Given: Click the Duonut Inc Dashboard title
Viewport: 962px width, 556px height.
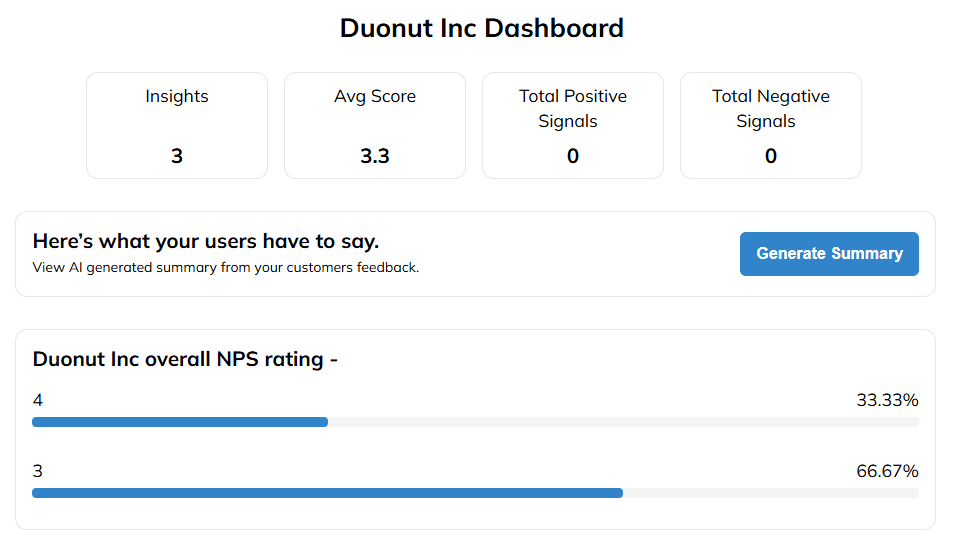Looking at the screenshot, I should coord(481,28).
